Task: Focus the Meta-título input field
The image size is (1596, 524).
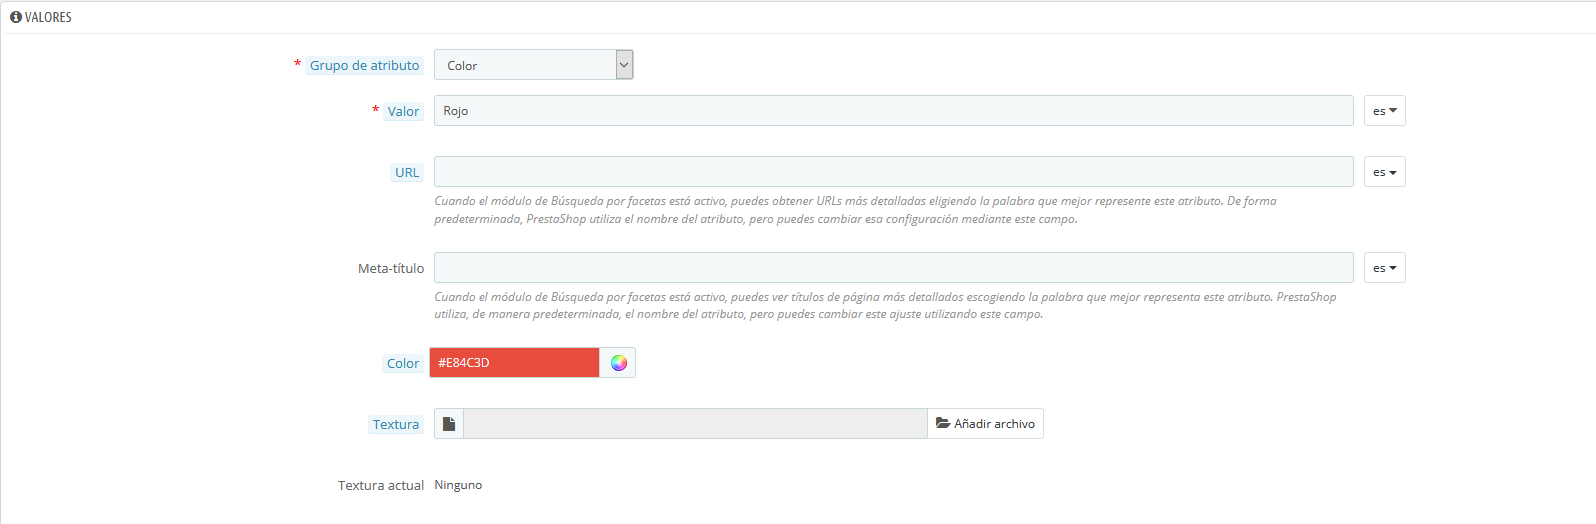Action: point(894,268)
